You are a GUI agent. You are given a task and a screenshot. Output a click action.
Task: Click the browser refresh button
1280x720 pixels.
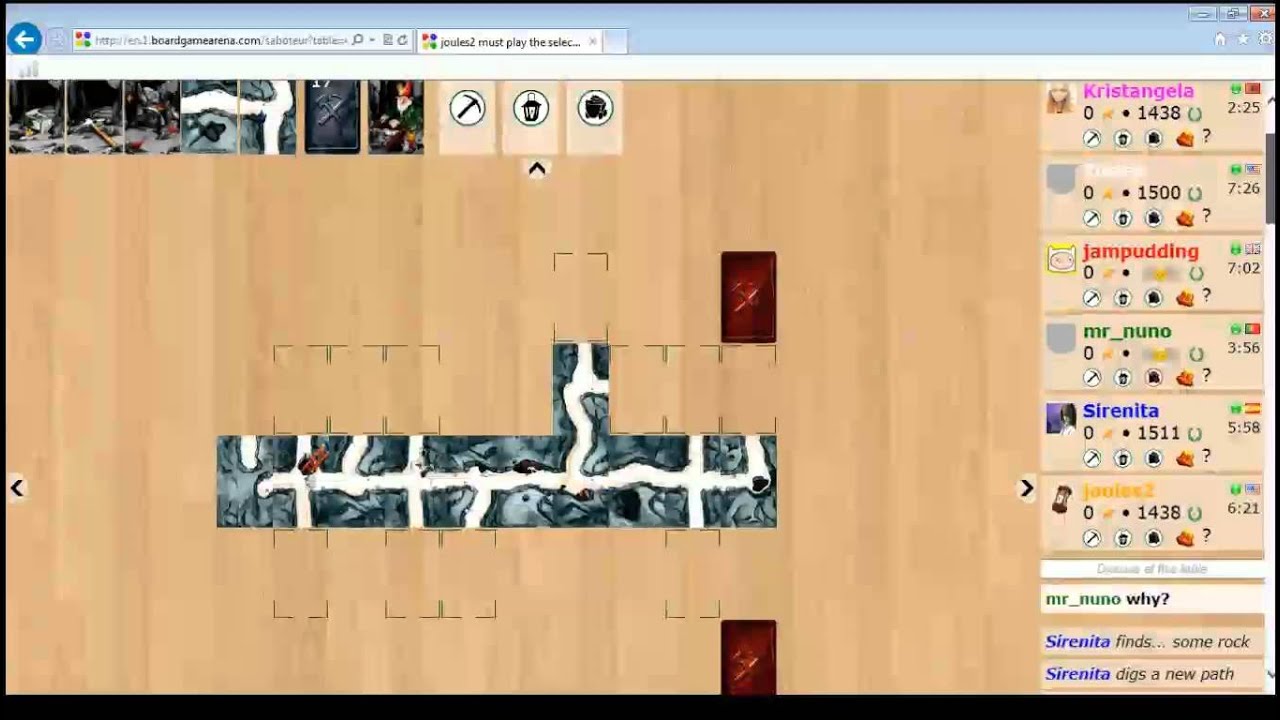pyautogui.click(x=402, y=40)
